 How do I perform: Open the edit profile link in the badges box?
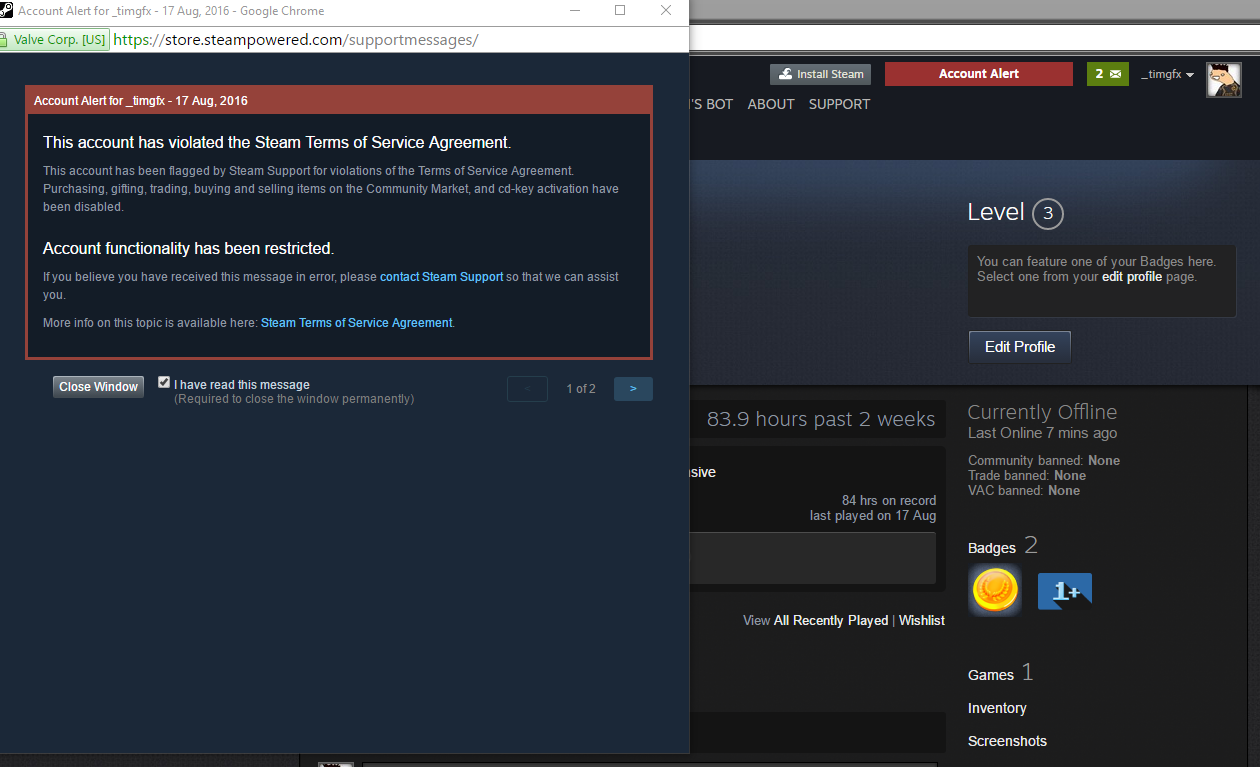tap(1132, 277)
